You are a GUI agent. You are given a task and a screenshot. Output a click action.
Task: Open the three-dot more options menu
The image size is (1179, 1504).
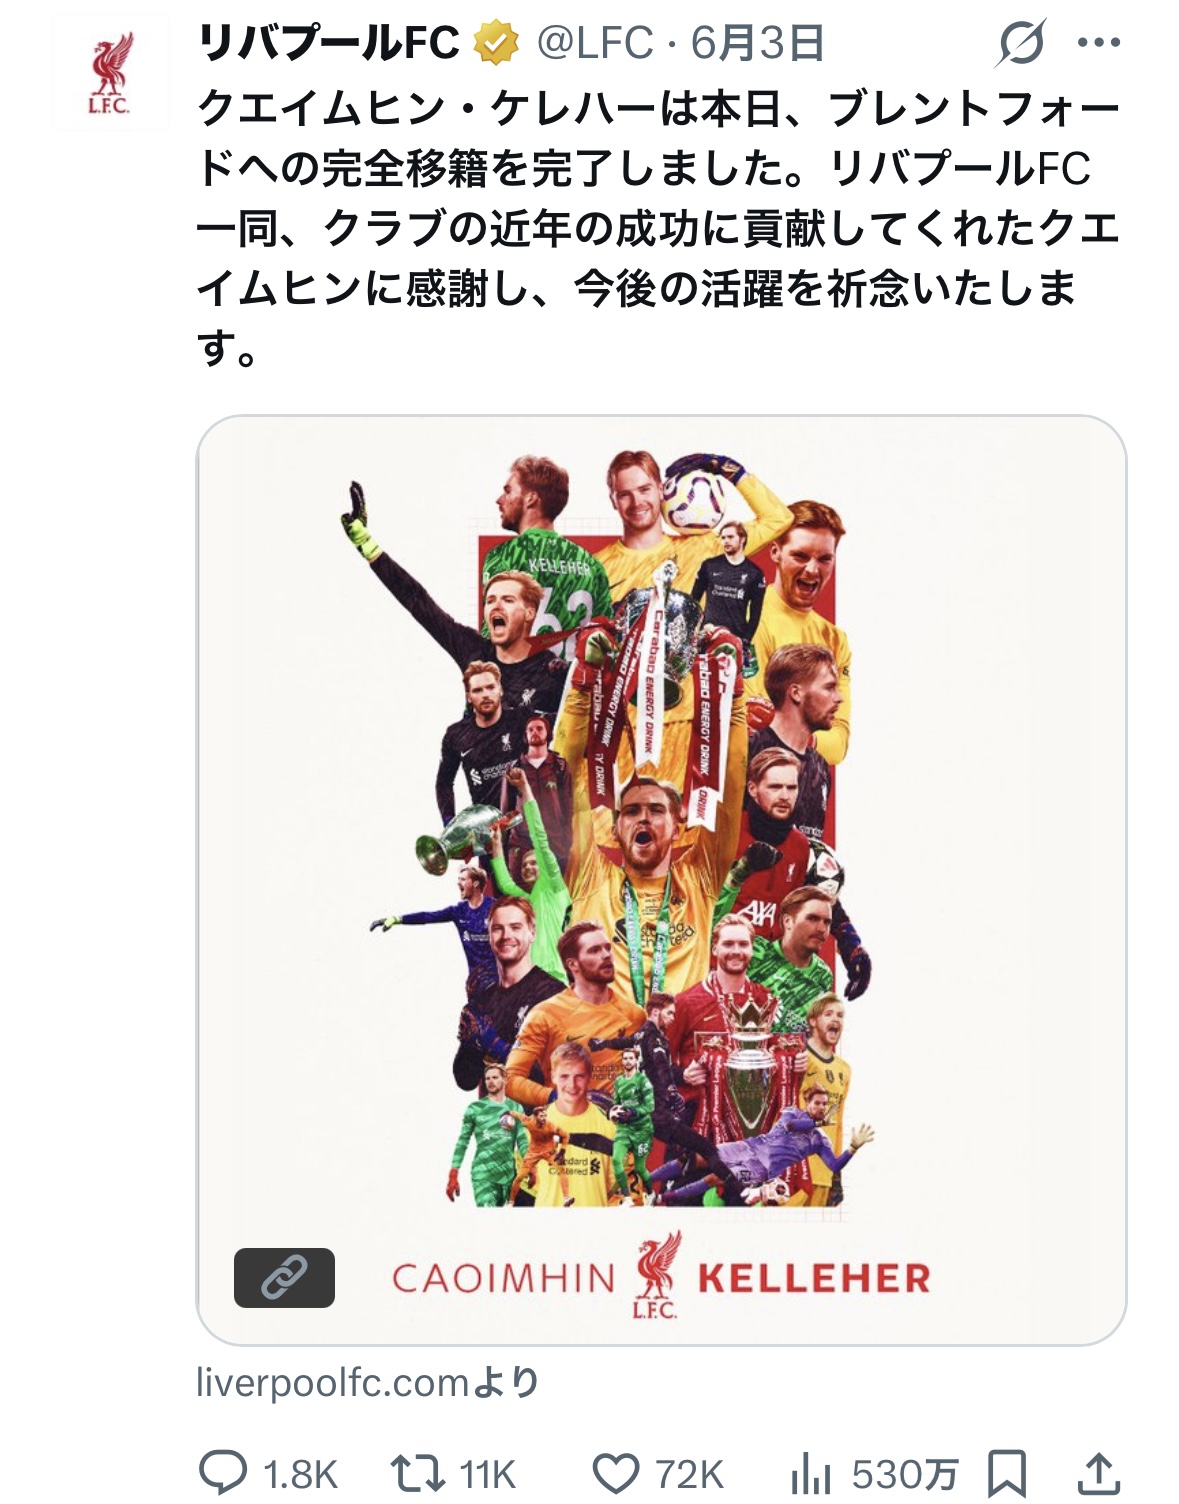1098,43
